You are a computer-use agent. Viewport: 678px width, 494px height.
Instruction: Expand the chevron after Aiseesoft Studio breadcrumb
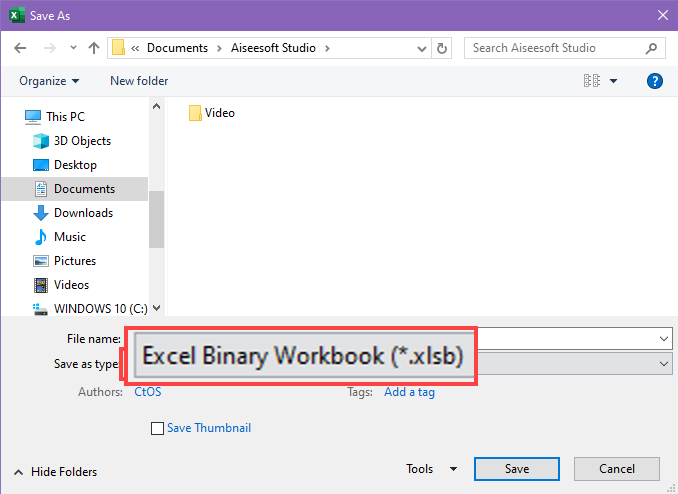[327, 48]
